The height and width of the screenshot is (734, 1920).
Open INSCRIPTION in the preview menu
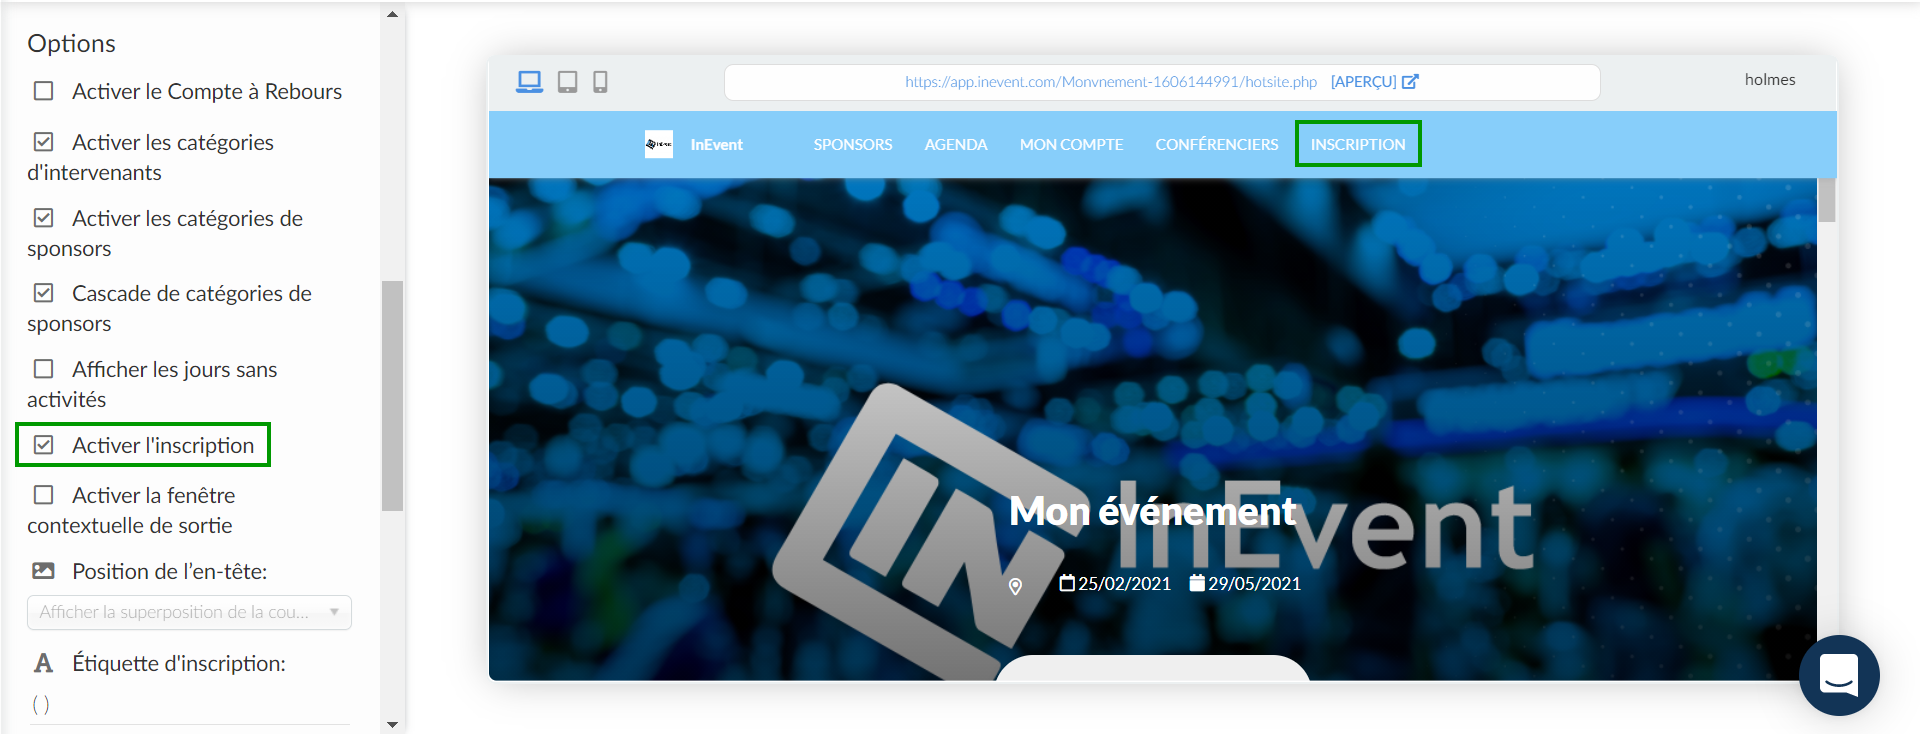1358,145
